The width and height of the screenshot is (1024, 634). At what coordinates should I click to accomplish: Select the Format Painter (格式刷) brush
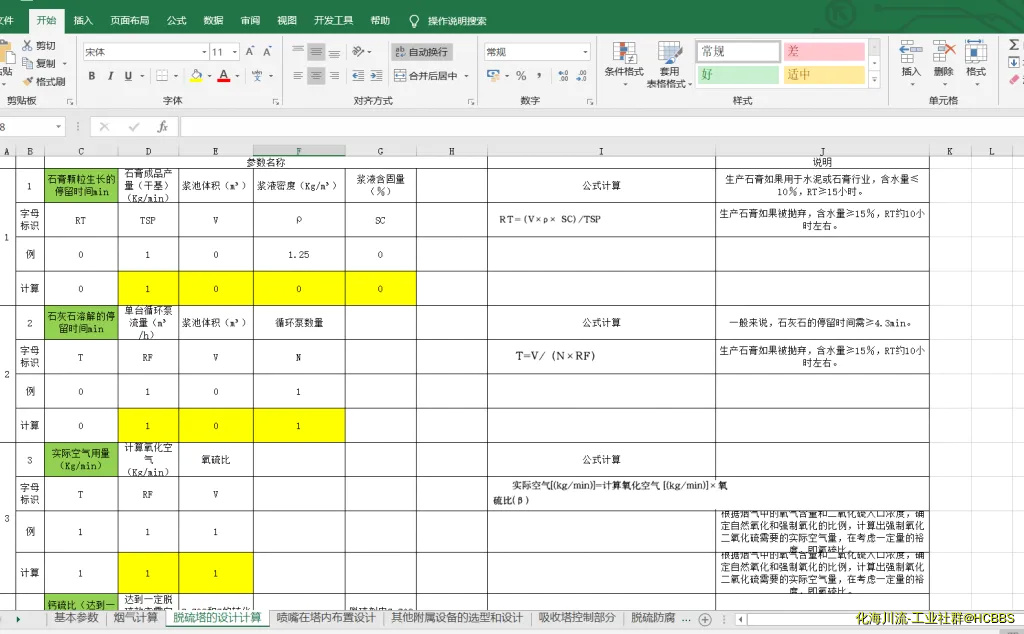(27, 82)
